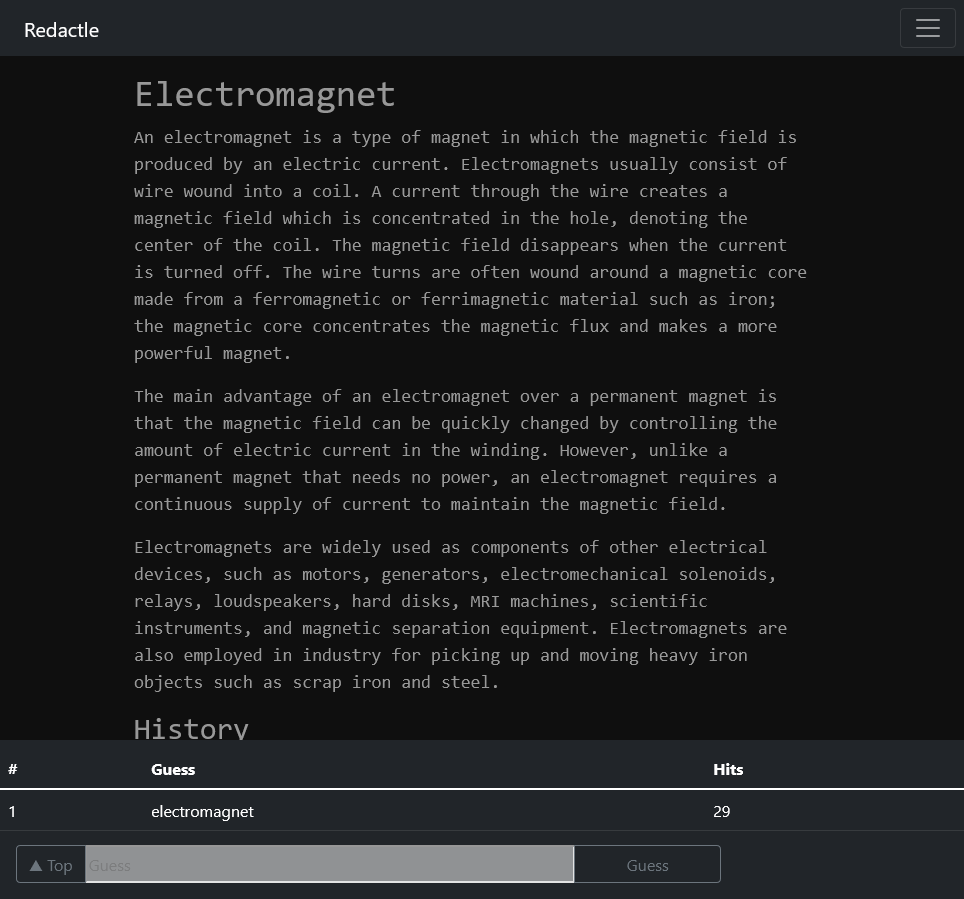This screenshot has height=899, width=964.
Task: Click the hits count 29
Action: click(x=721, y=811)
